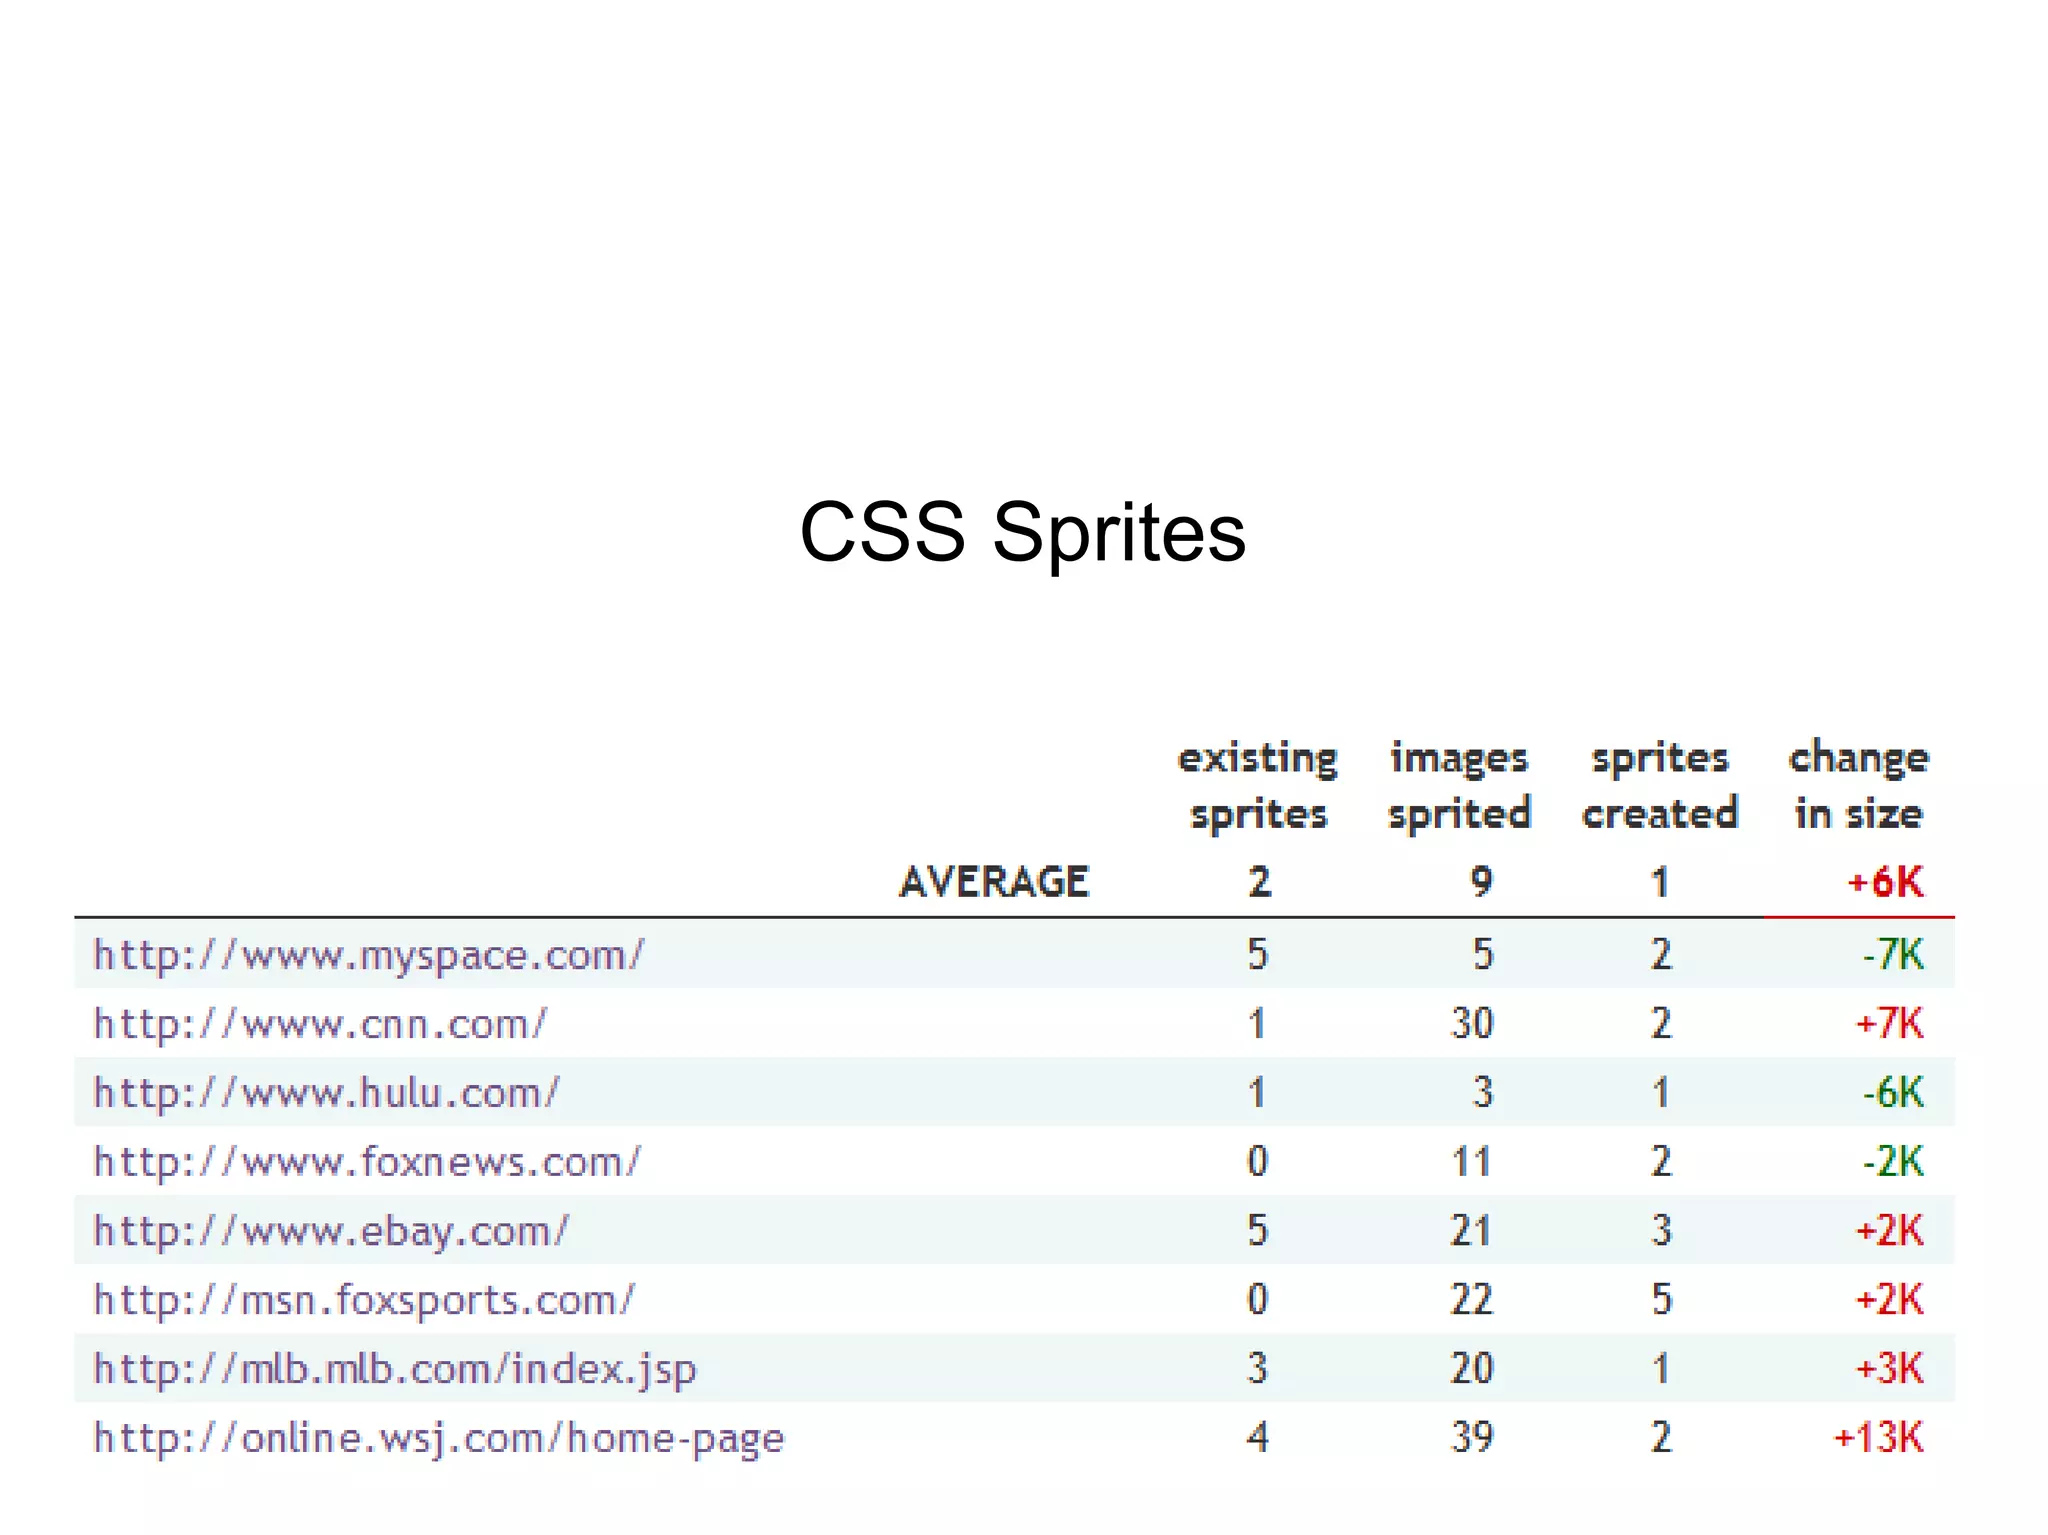Viewport: 2048px width, 1535px height.
Task: Select the 'sprites created' column header
Action: pos(1660,786)
